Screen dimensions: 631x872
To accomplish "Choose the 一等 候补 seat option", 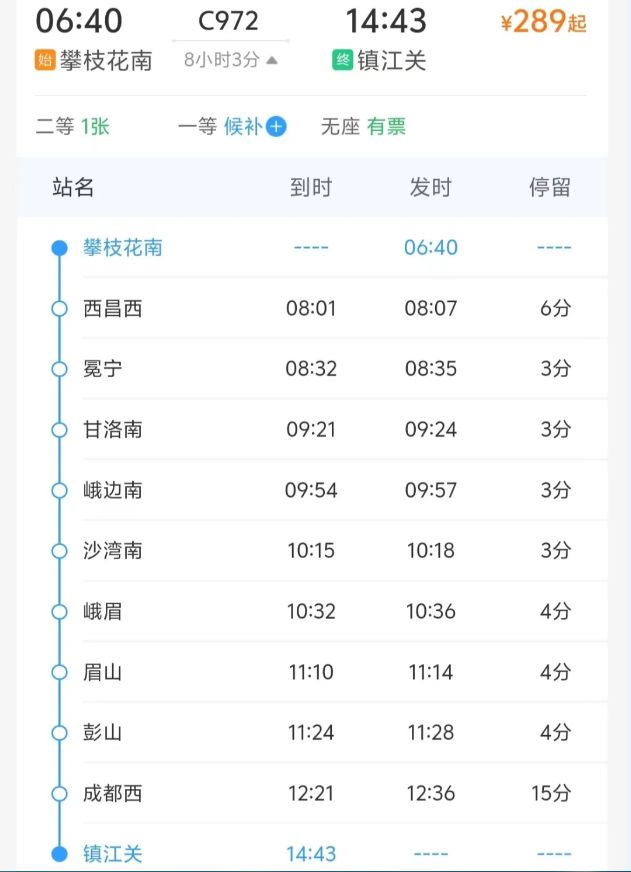I will pos(232,127).
